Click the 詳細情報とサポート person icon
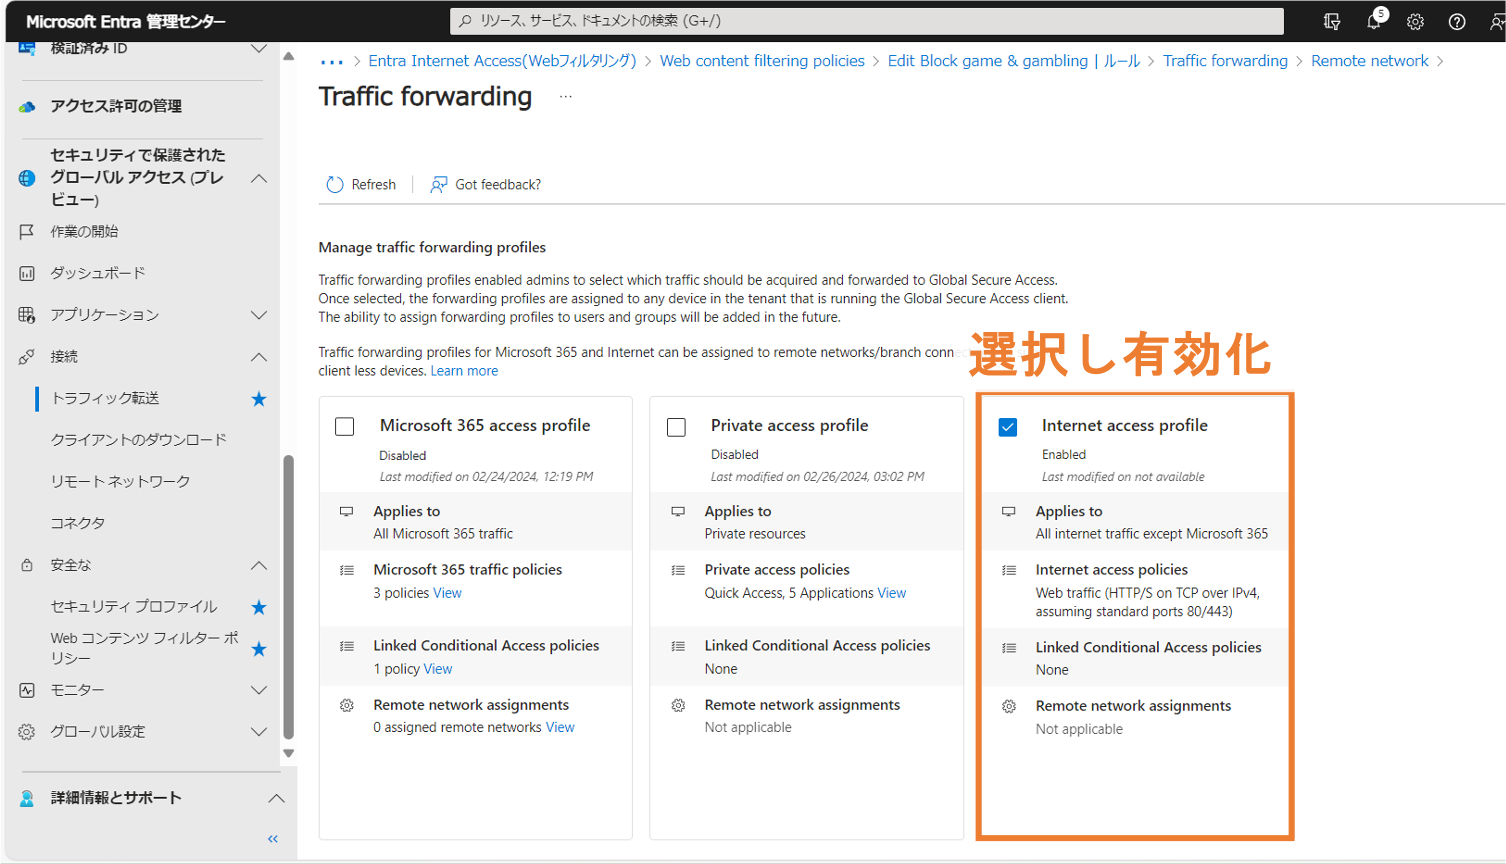Image resolution: width=1506 pixels, height=864 pixels. [27, 798]
